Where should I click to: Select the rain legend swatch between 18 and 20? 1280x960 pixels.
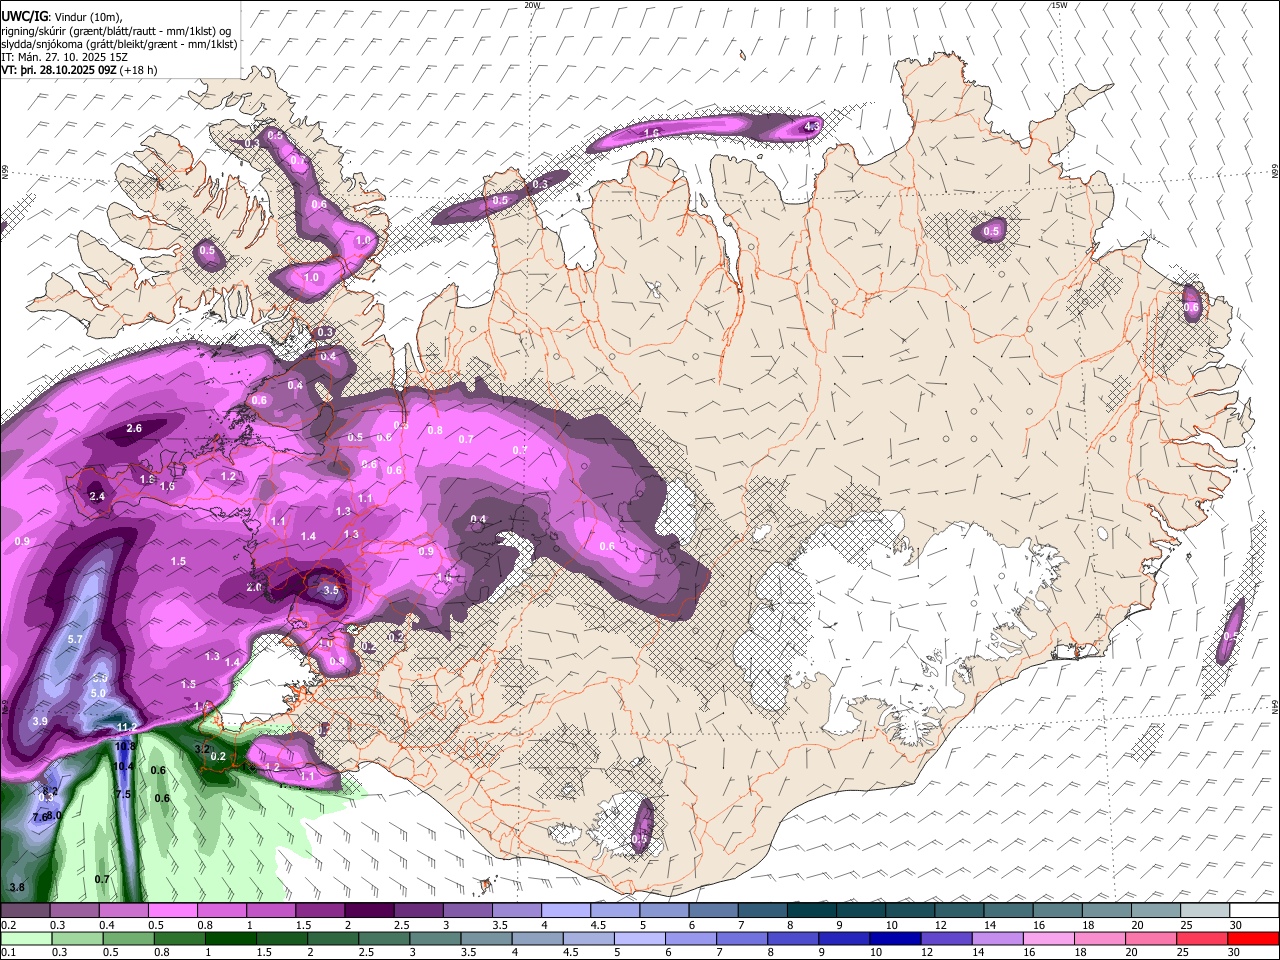click(x=1101, y=939)
